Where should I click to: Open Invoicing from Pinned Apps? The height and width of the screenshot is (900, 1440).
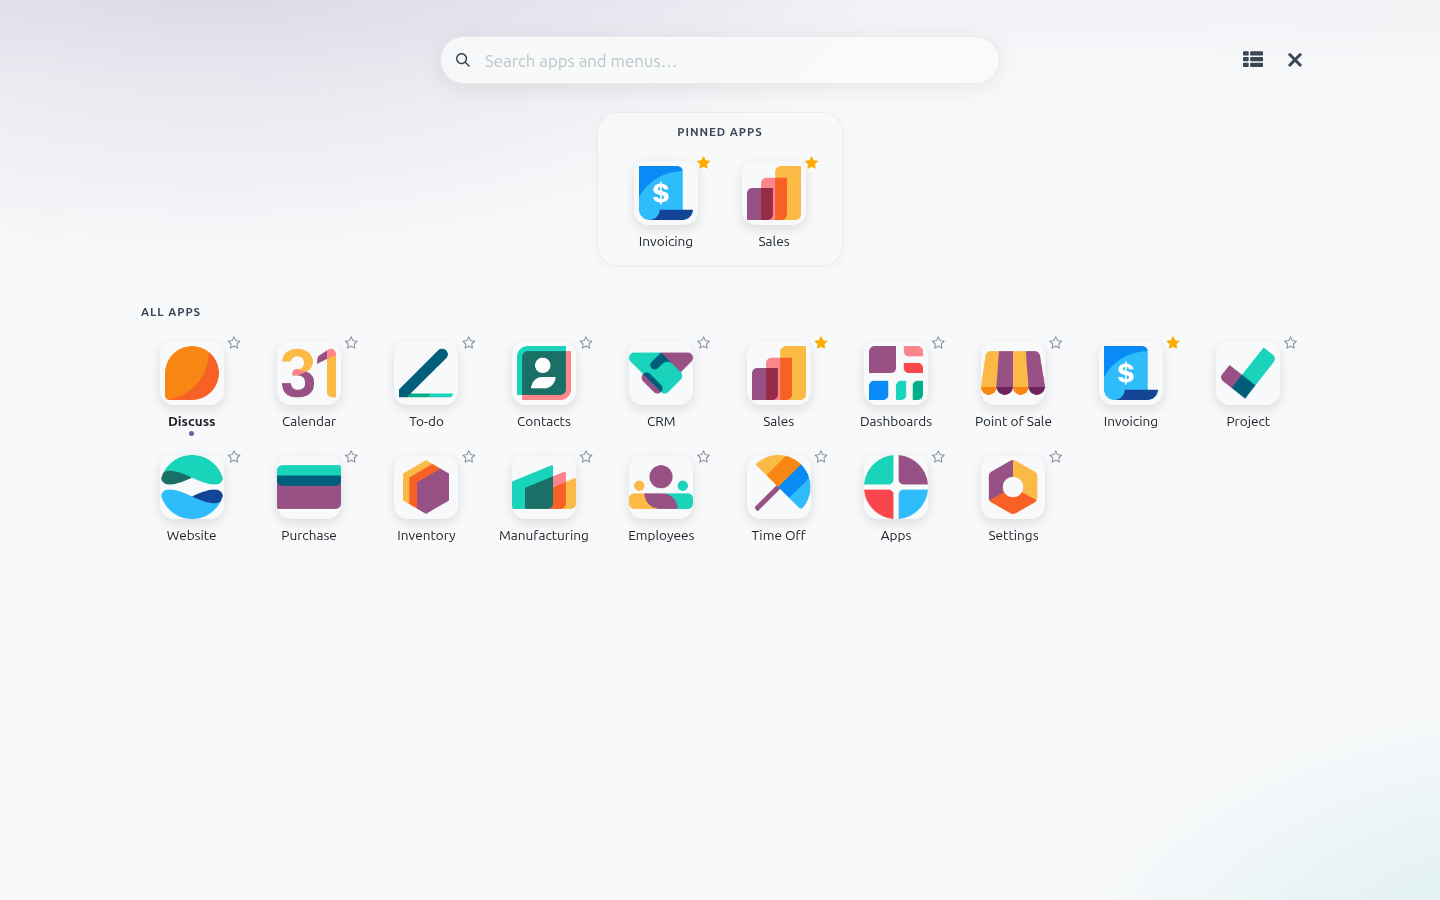pos(666,193)
